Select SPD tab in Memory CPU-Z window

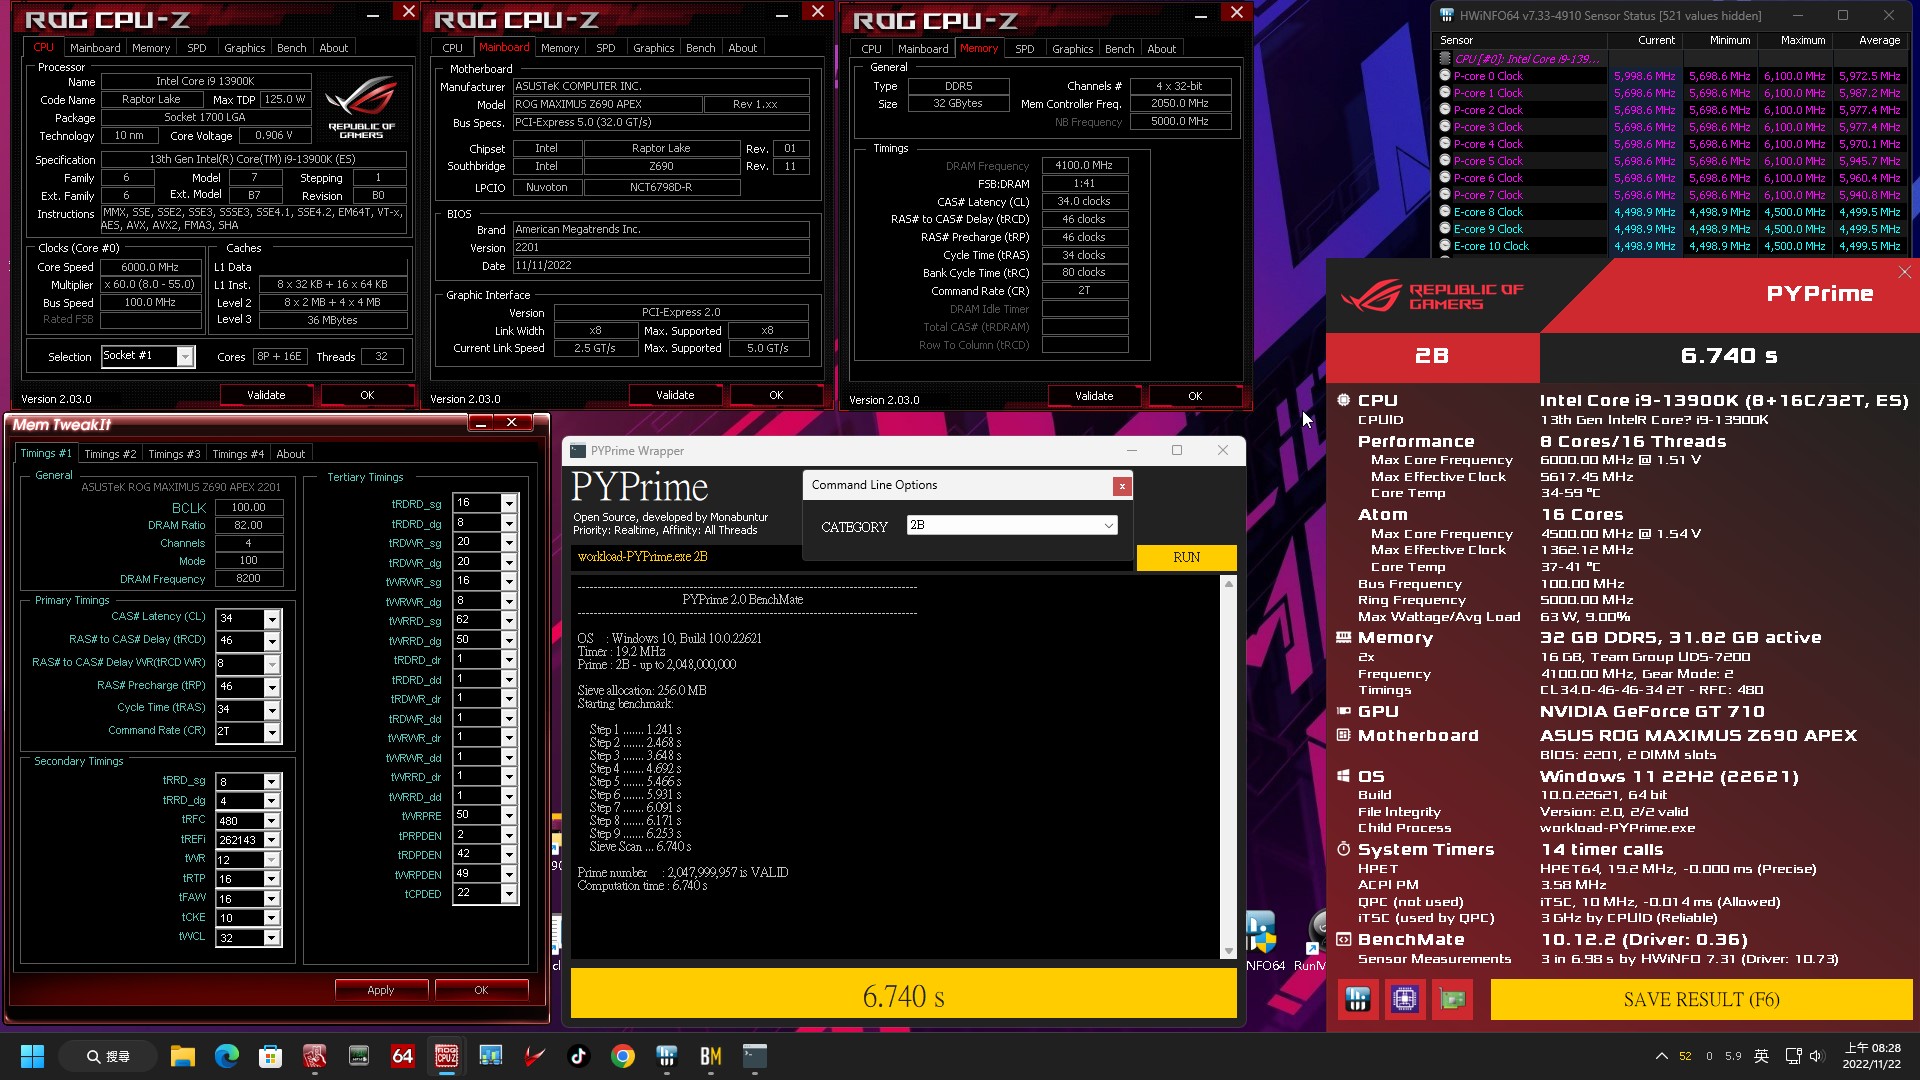tap(1025, 49)
